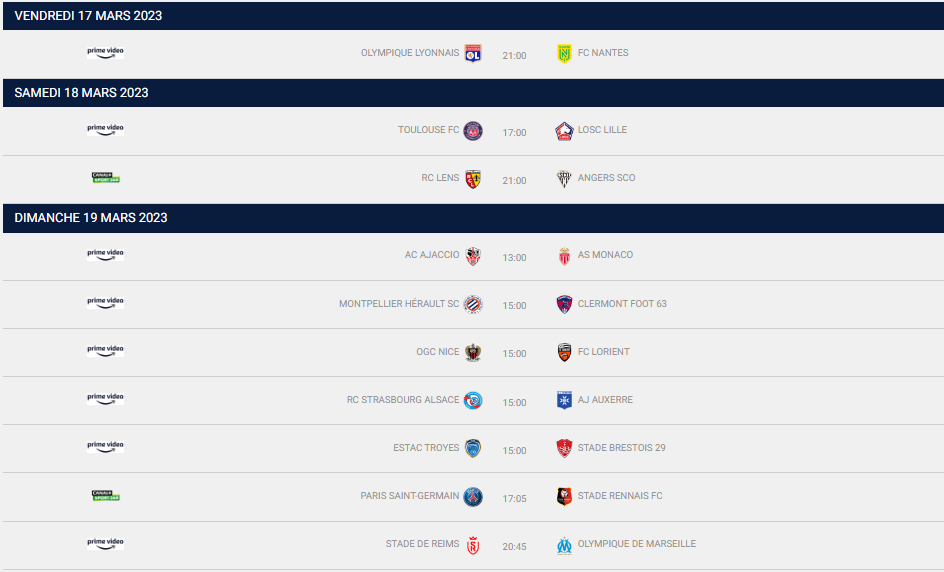Click the Toulouse FC club crest
944x572 pixels.
tap(473, 131)
